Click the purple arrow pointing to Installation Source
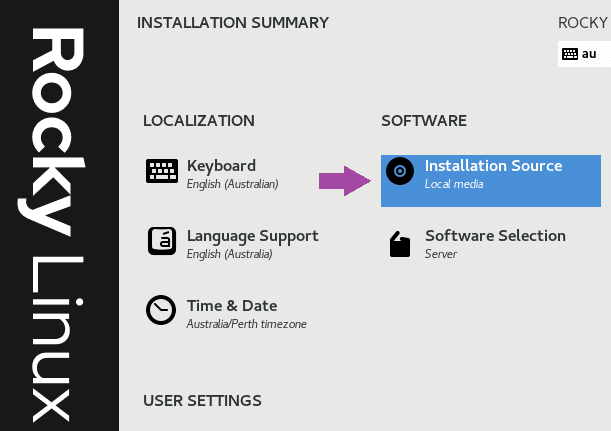The width and height of the screenshot is (611, 431). click(x=345, y=181)
